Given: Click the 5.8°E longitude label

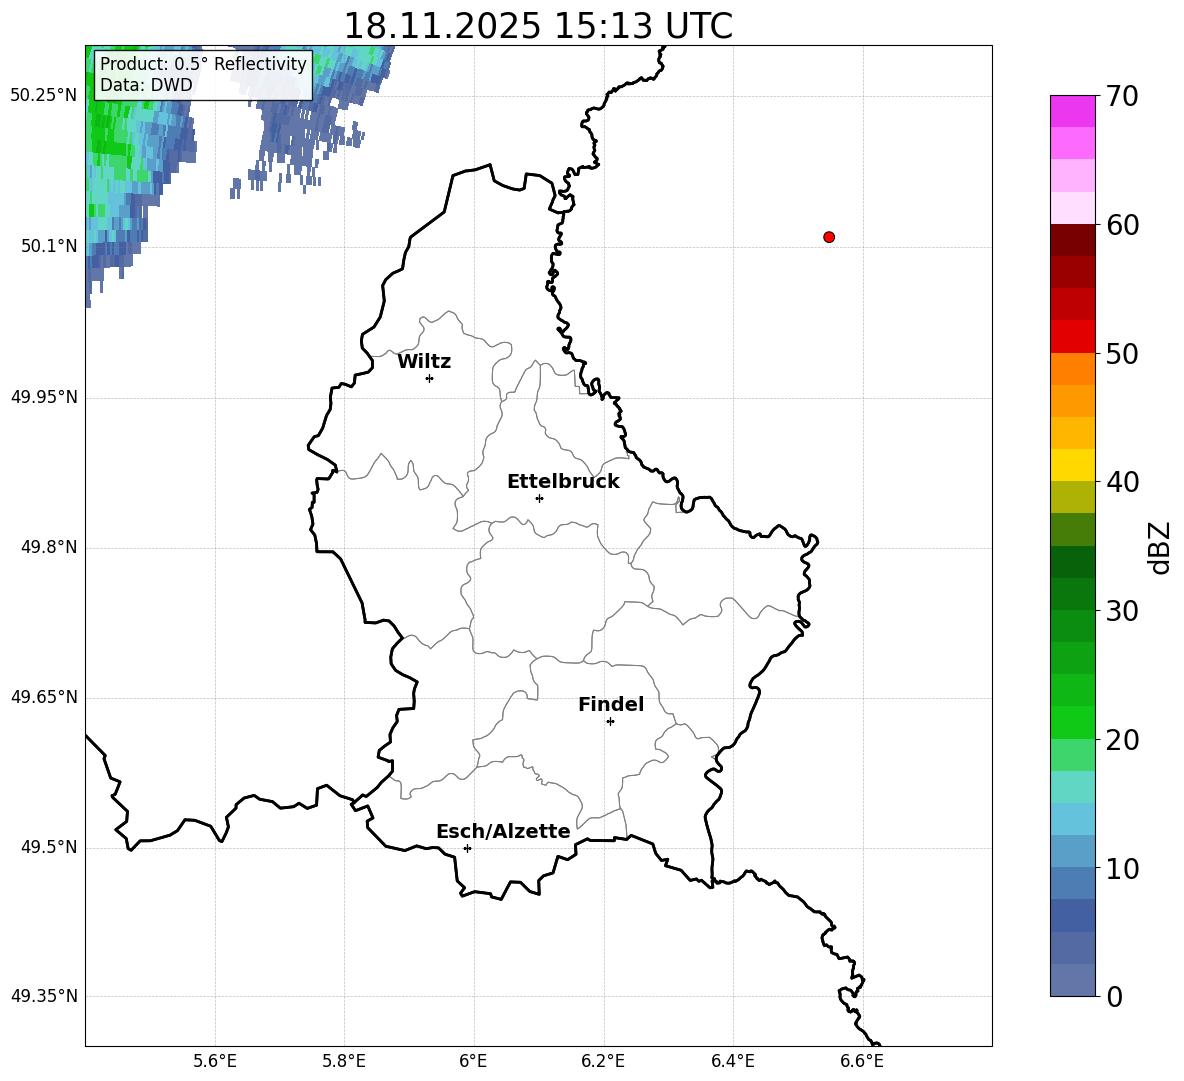Looking at the screenshot, I should point(344,1061).
